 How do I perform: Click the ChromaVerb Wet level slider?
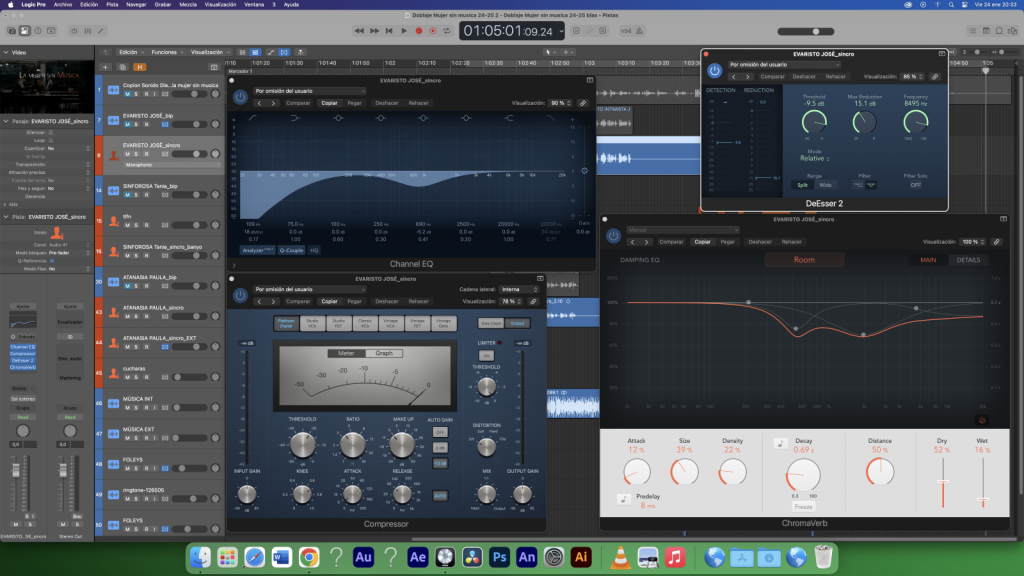(984, 499)
